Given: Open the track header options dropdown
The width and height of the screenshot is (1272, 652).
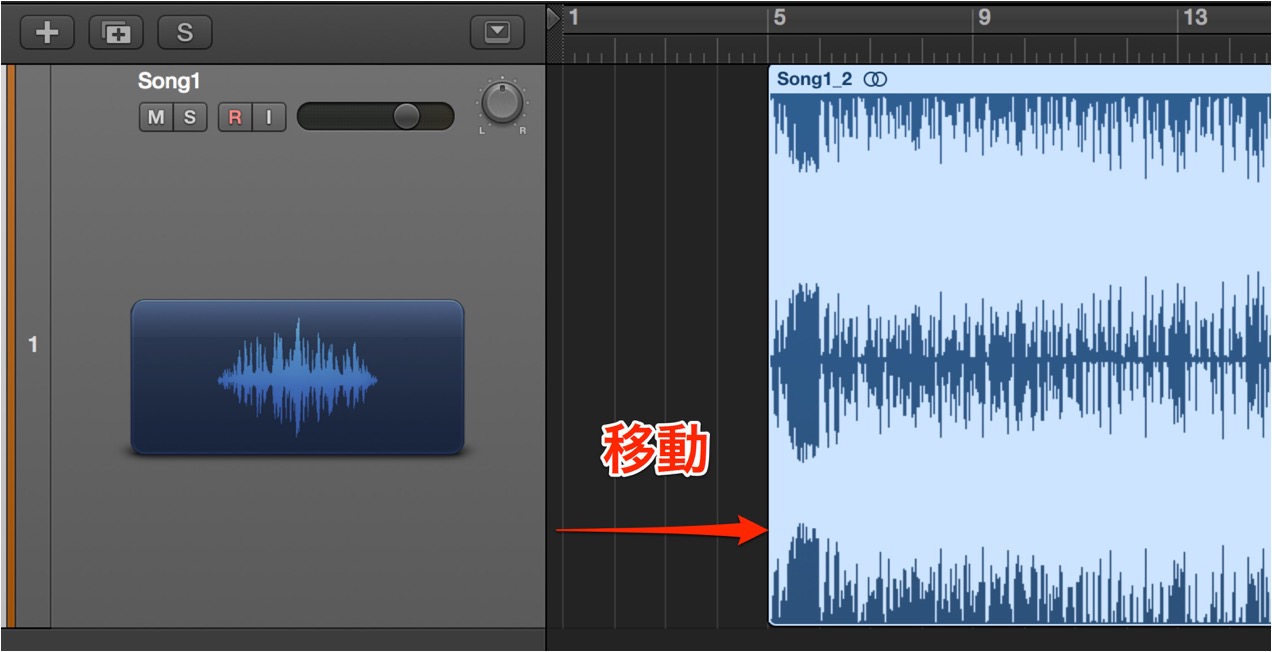Looking at the screenshot, I should pos(497,32).
